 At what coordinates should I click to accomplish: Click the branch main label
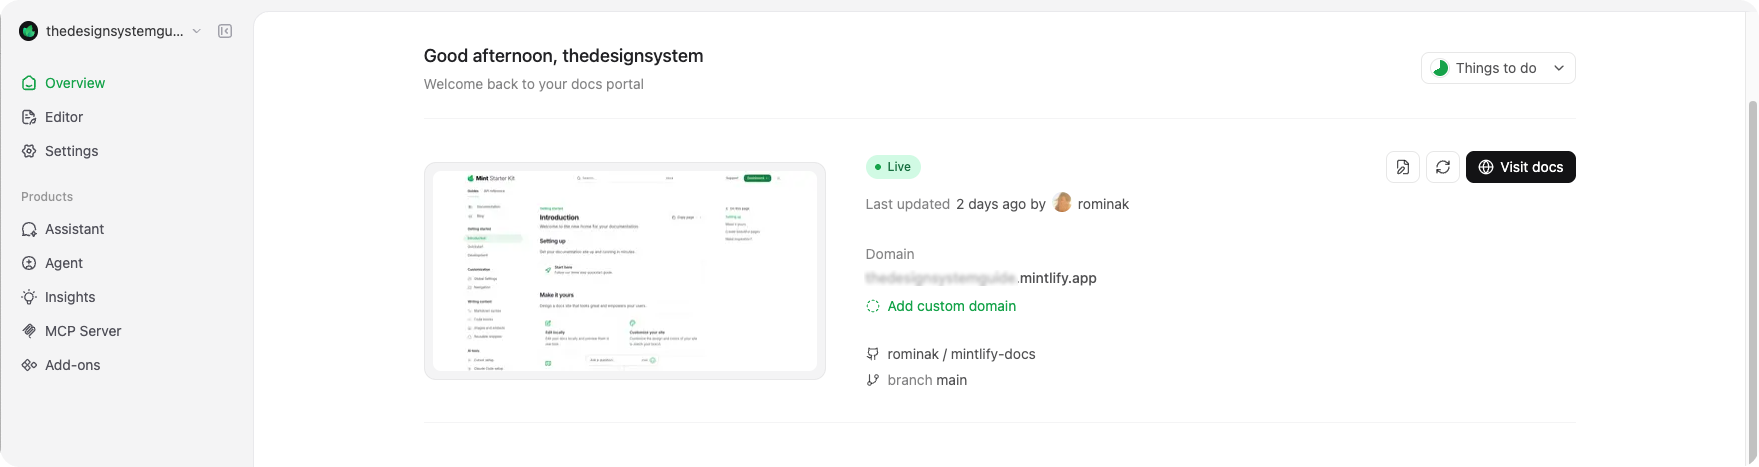(x=927, y=380)
